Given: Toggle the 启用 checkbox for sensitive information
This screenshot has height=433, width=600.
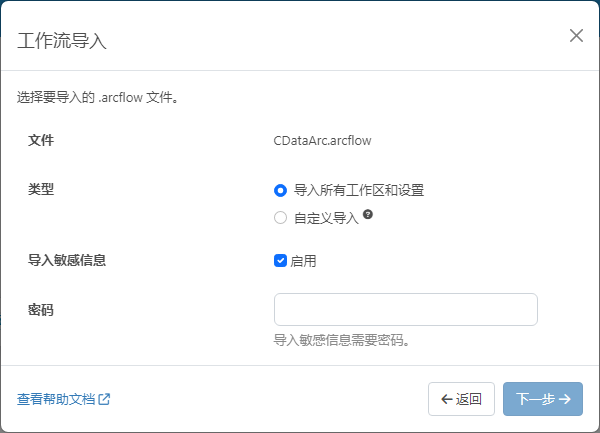Looking at the screenshot, I should tap(280, 261).
